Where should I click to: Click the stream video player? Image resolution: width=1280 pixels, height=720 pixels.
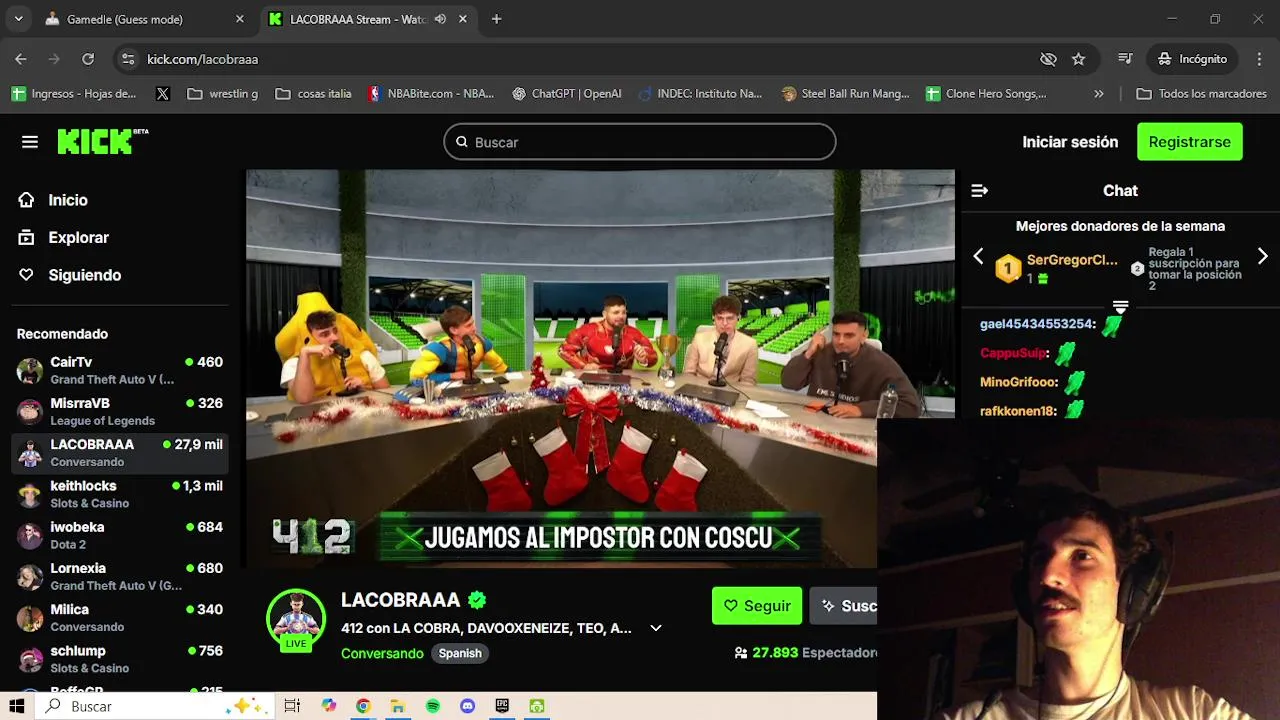(x=600, y=369)
